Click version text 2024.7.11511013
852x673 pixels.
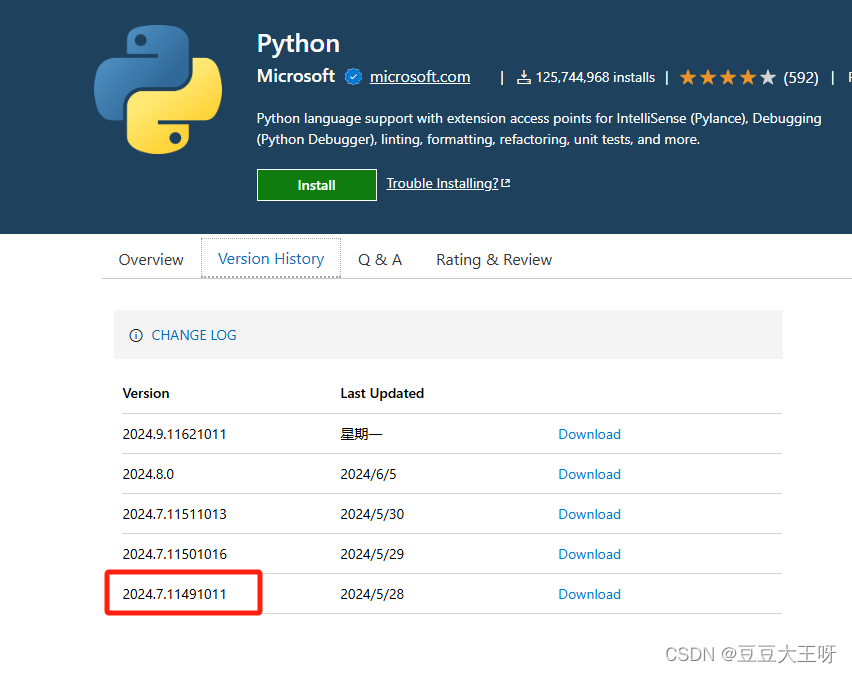(174, 514)
